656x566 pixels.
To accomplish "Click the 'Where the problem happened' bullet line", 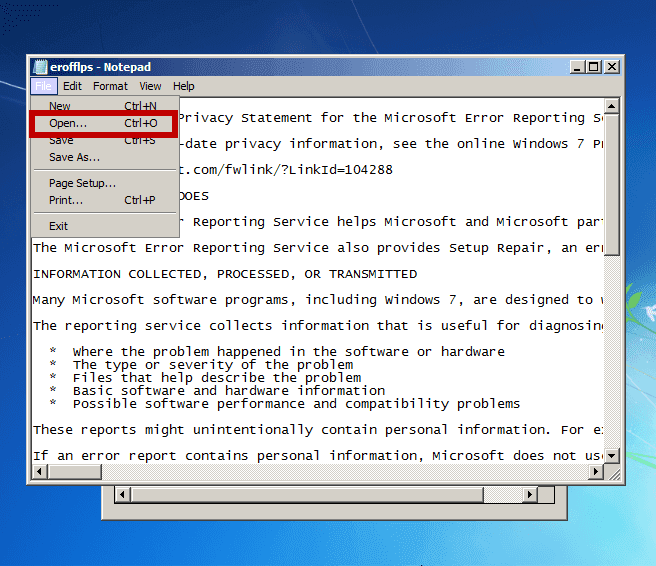I will pyautogui.click(x=289, y=352).
